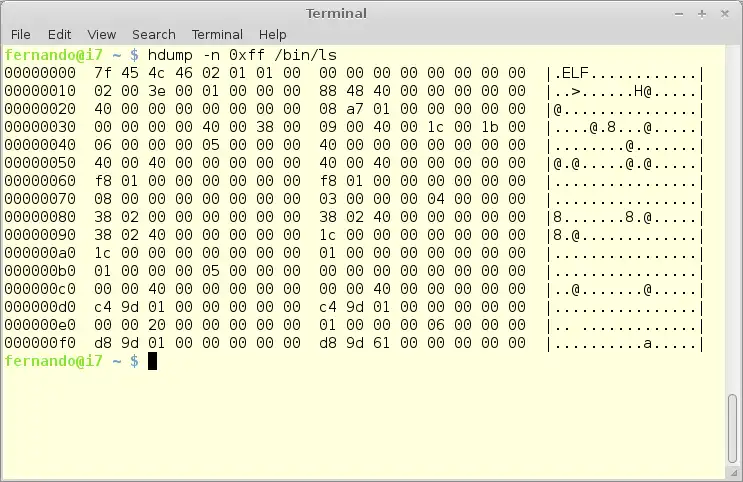Open the Edit menu
743x482 pixels.
click(x=59, y=35)
